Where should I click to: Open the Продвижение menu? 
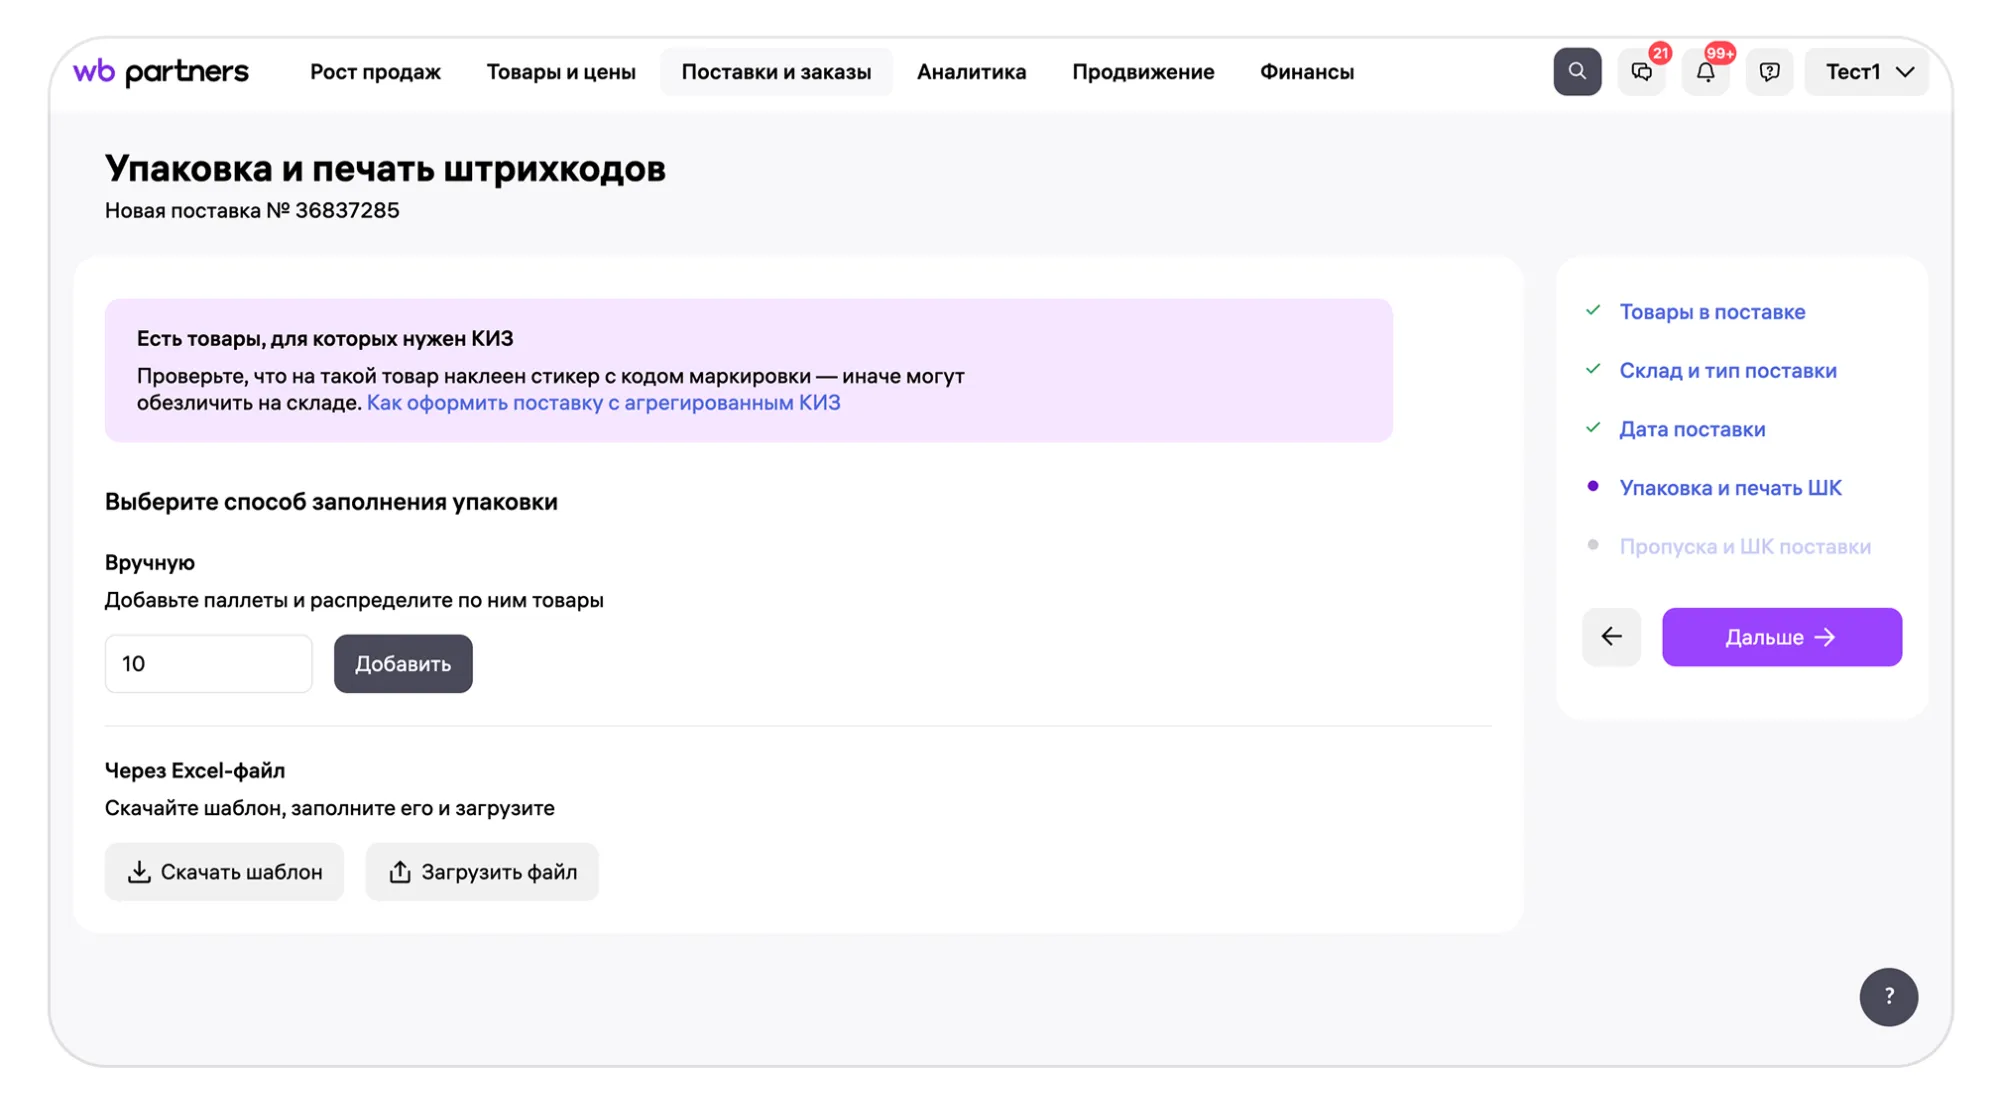pyautogui.click(x=1143, y=72)
